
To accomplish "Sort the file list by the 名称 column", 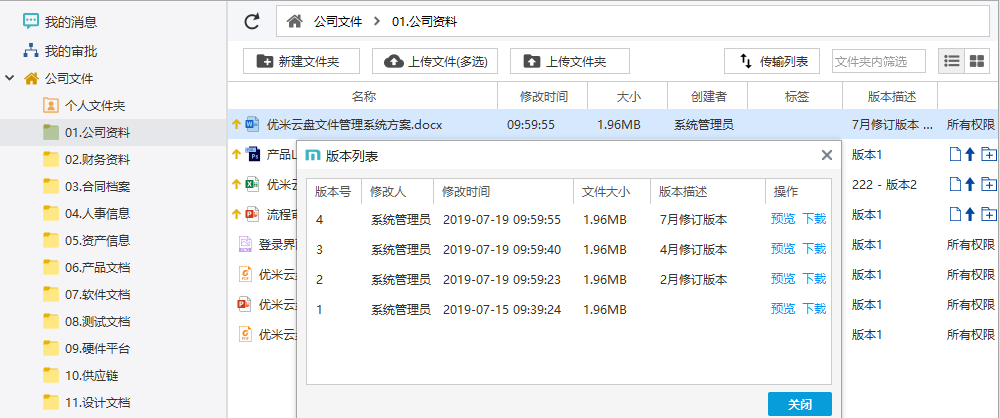I will pyautogui.click(x=363, y=96).
